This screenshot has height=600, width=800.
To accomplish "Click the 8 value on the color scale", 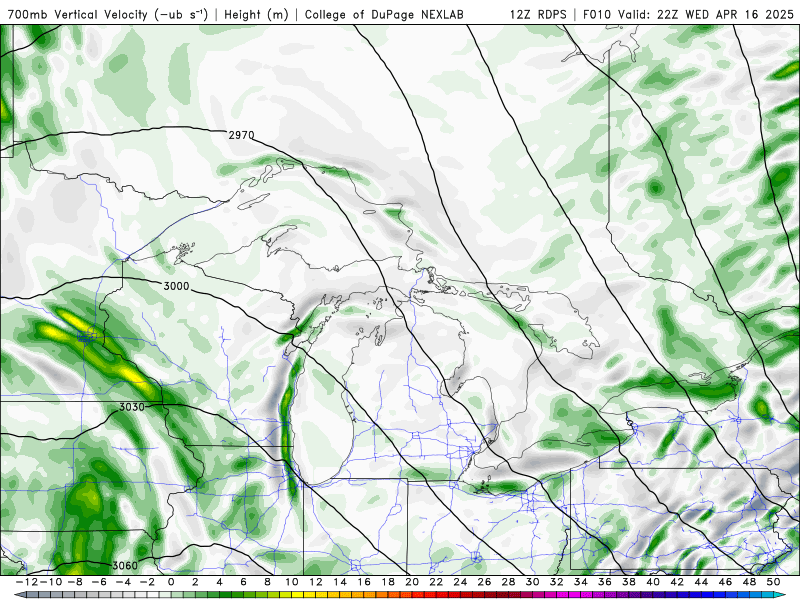I will pyautogui.click(x=267, y=582).
